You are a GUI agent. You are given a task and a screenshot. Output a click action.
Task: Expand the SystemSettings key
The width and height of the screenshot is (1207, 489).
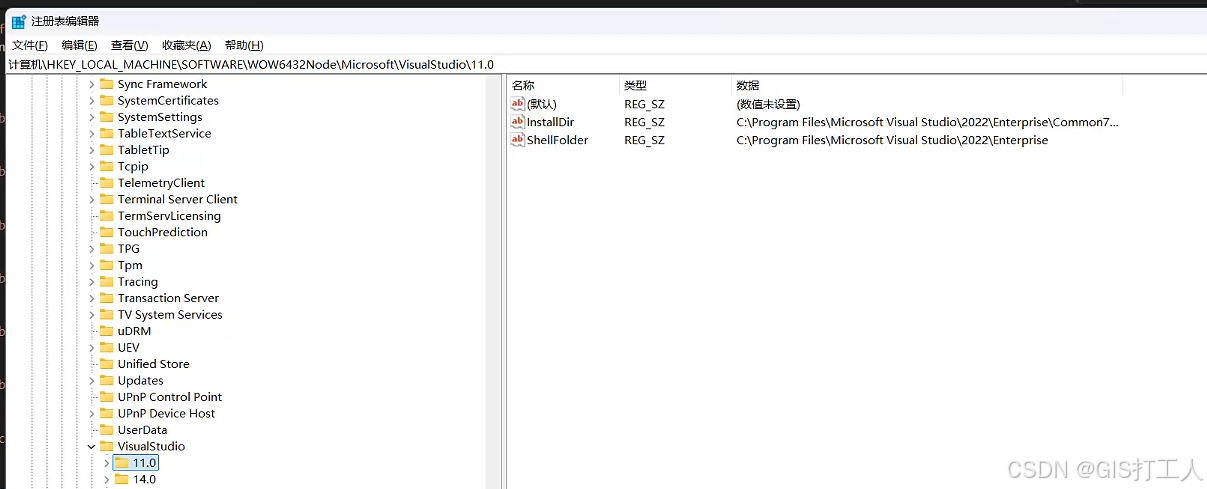pos(92,117)
